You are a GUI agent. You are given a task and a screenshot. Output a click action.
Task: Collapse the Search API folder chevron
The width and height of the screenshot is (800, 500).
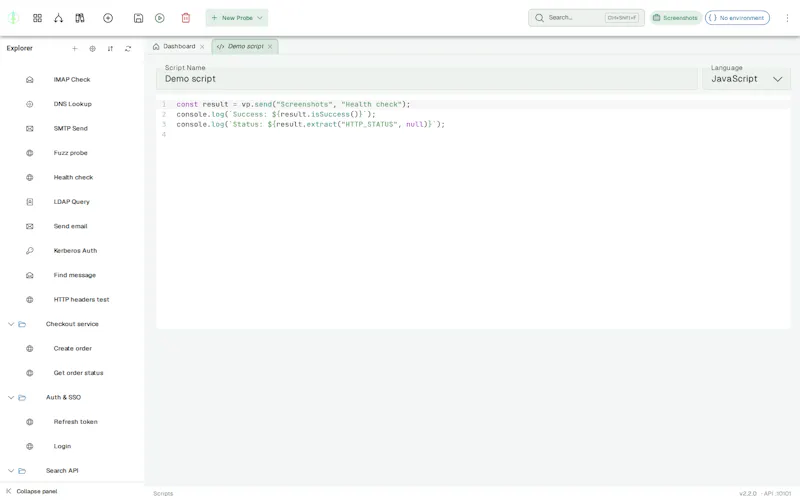[11, 471]
